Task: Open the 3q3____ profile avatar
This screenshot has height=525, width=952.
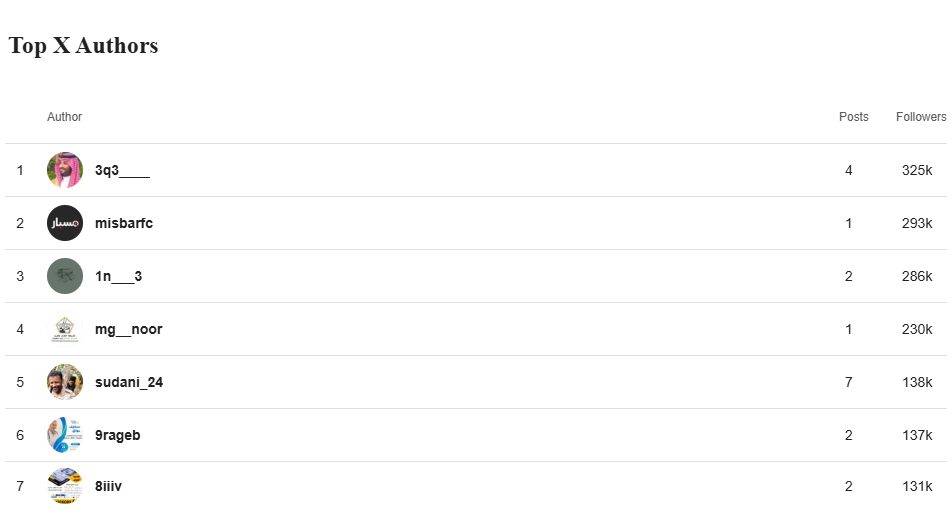Action: click(65, 170)
